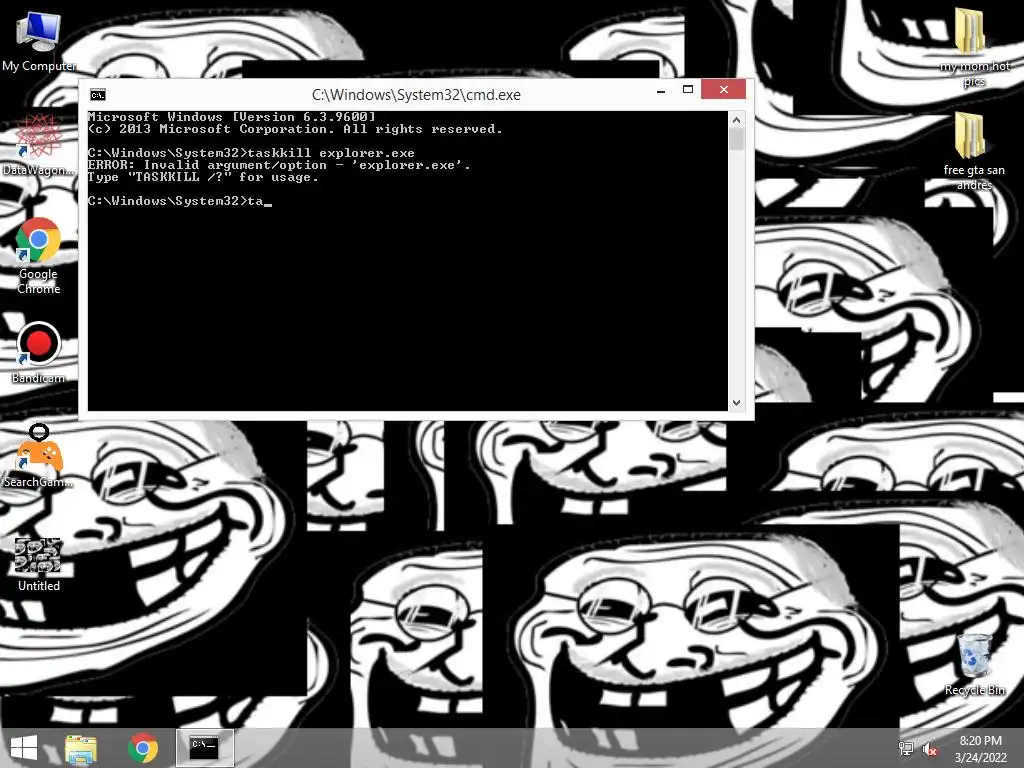Click the cmd.exe title bar text
Viewport: 1024px width, 768px height.
click(x=416, y=95)
